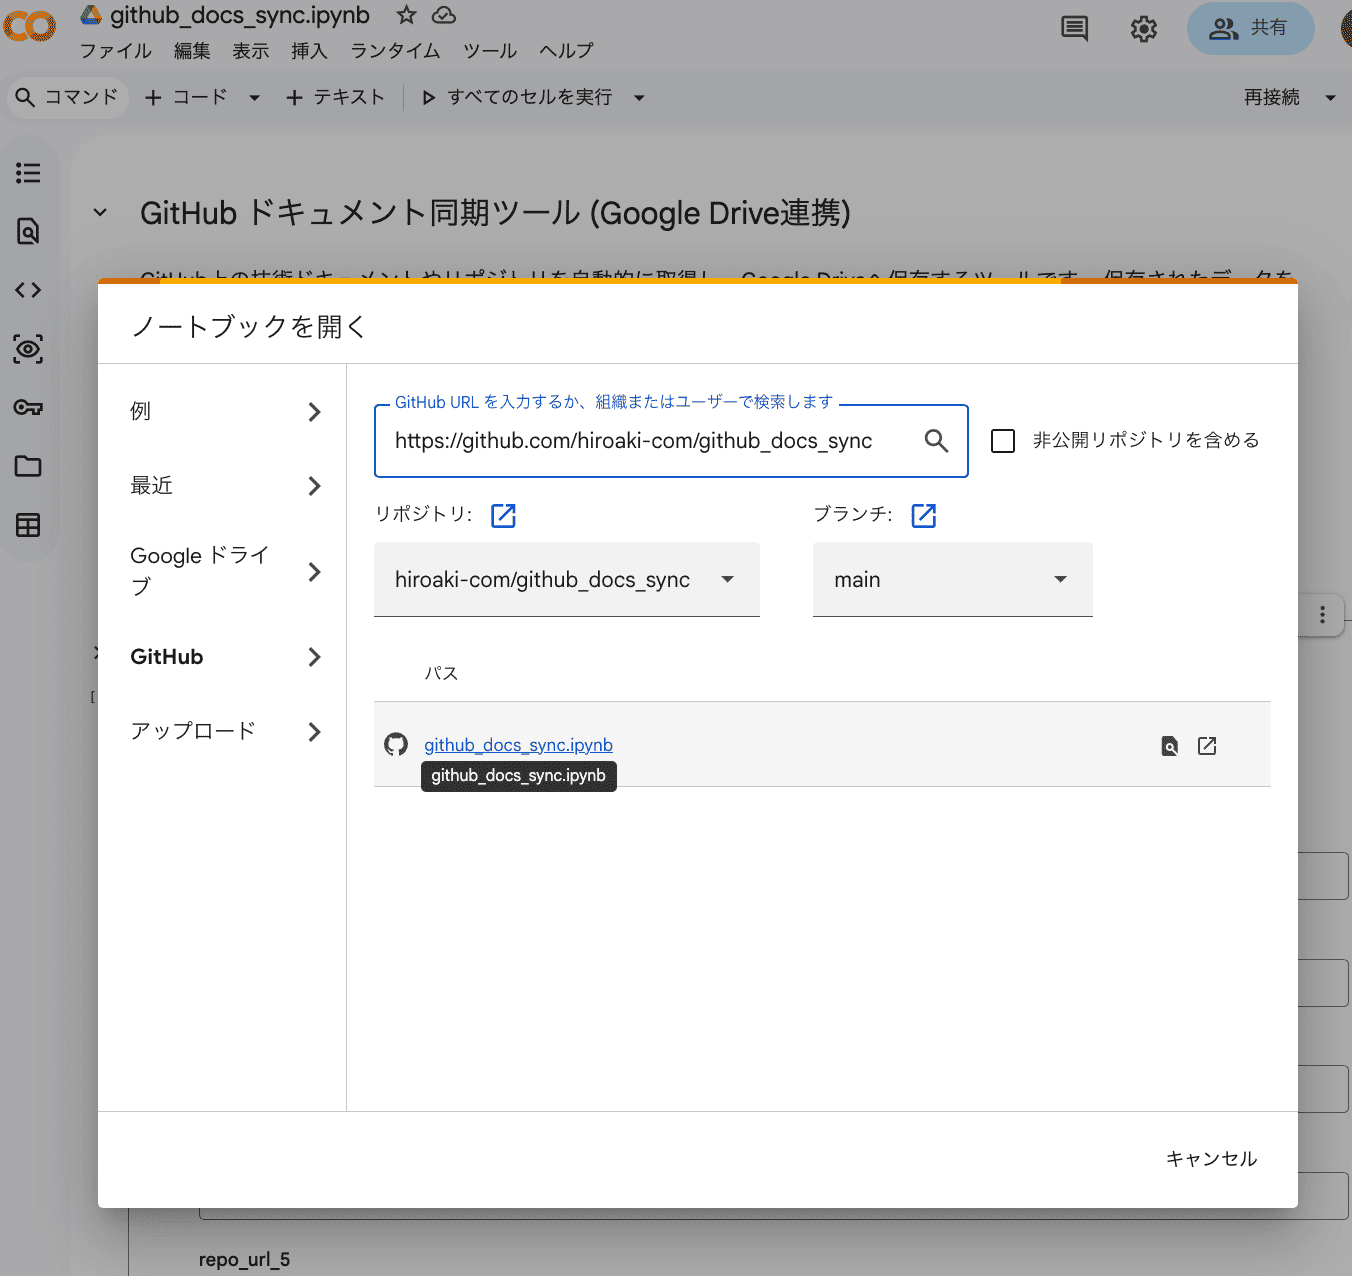This screenshot has height=1276, width=1352.
Task: Open the variable inspector in the sidebar
Action: coord(28,349)
